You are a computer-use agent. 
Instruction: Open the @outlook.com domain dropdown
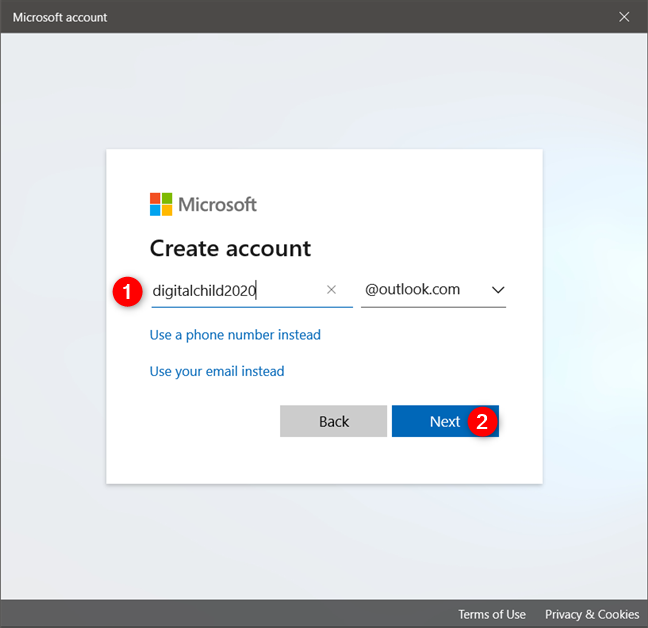[433, 290]
